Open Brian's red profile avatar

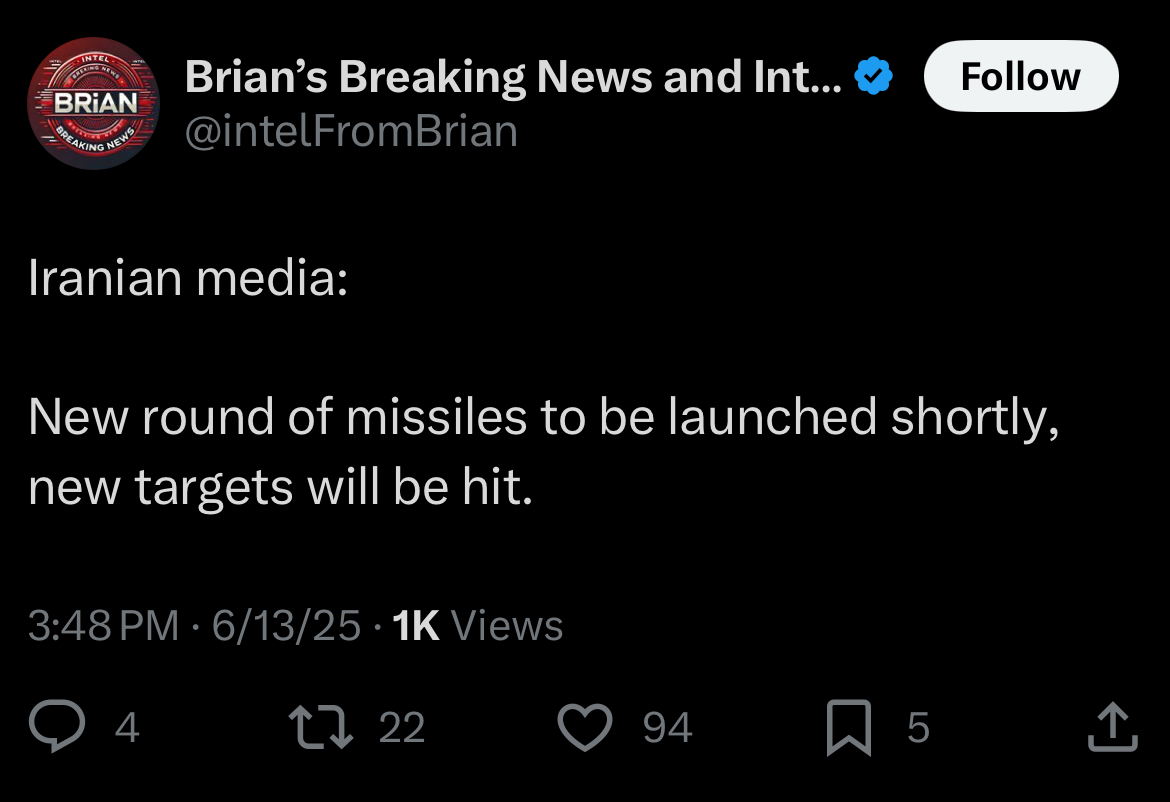(x=93, y=103)
